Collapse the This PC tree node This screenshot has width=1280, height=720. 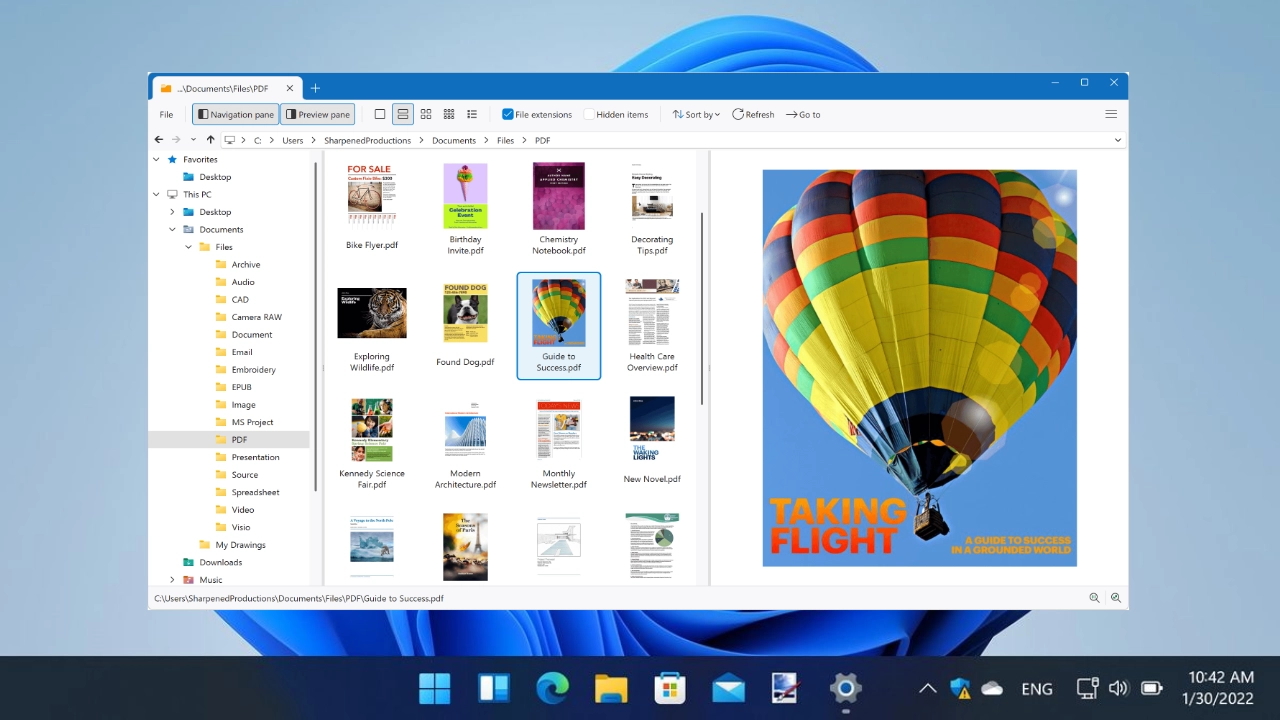coord(156,194)
